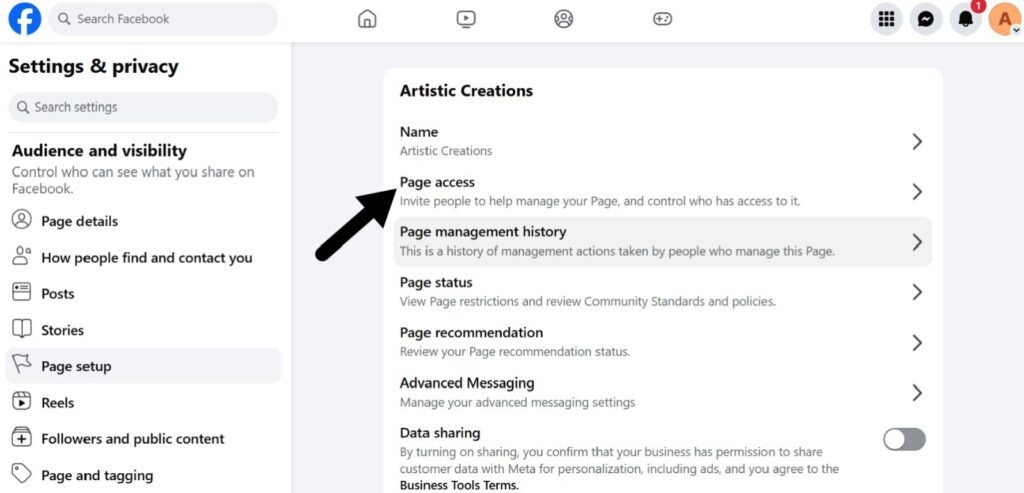Expand the Advanced Messaging chevron
Image resolution: width=1024 pixels, height=493 pixels.
(x=916, y=392)
